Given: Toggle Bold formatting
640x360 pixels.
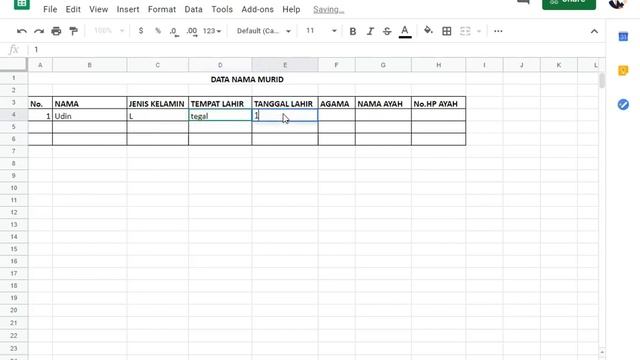Looking at the screenshot, I should click(x=353, y=31).
